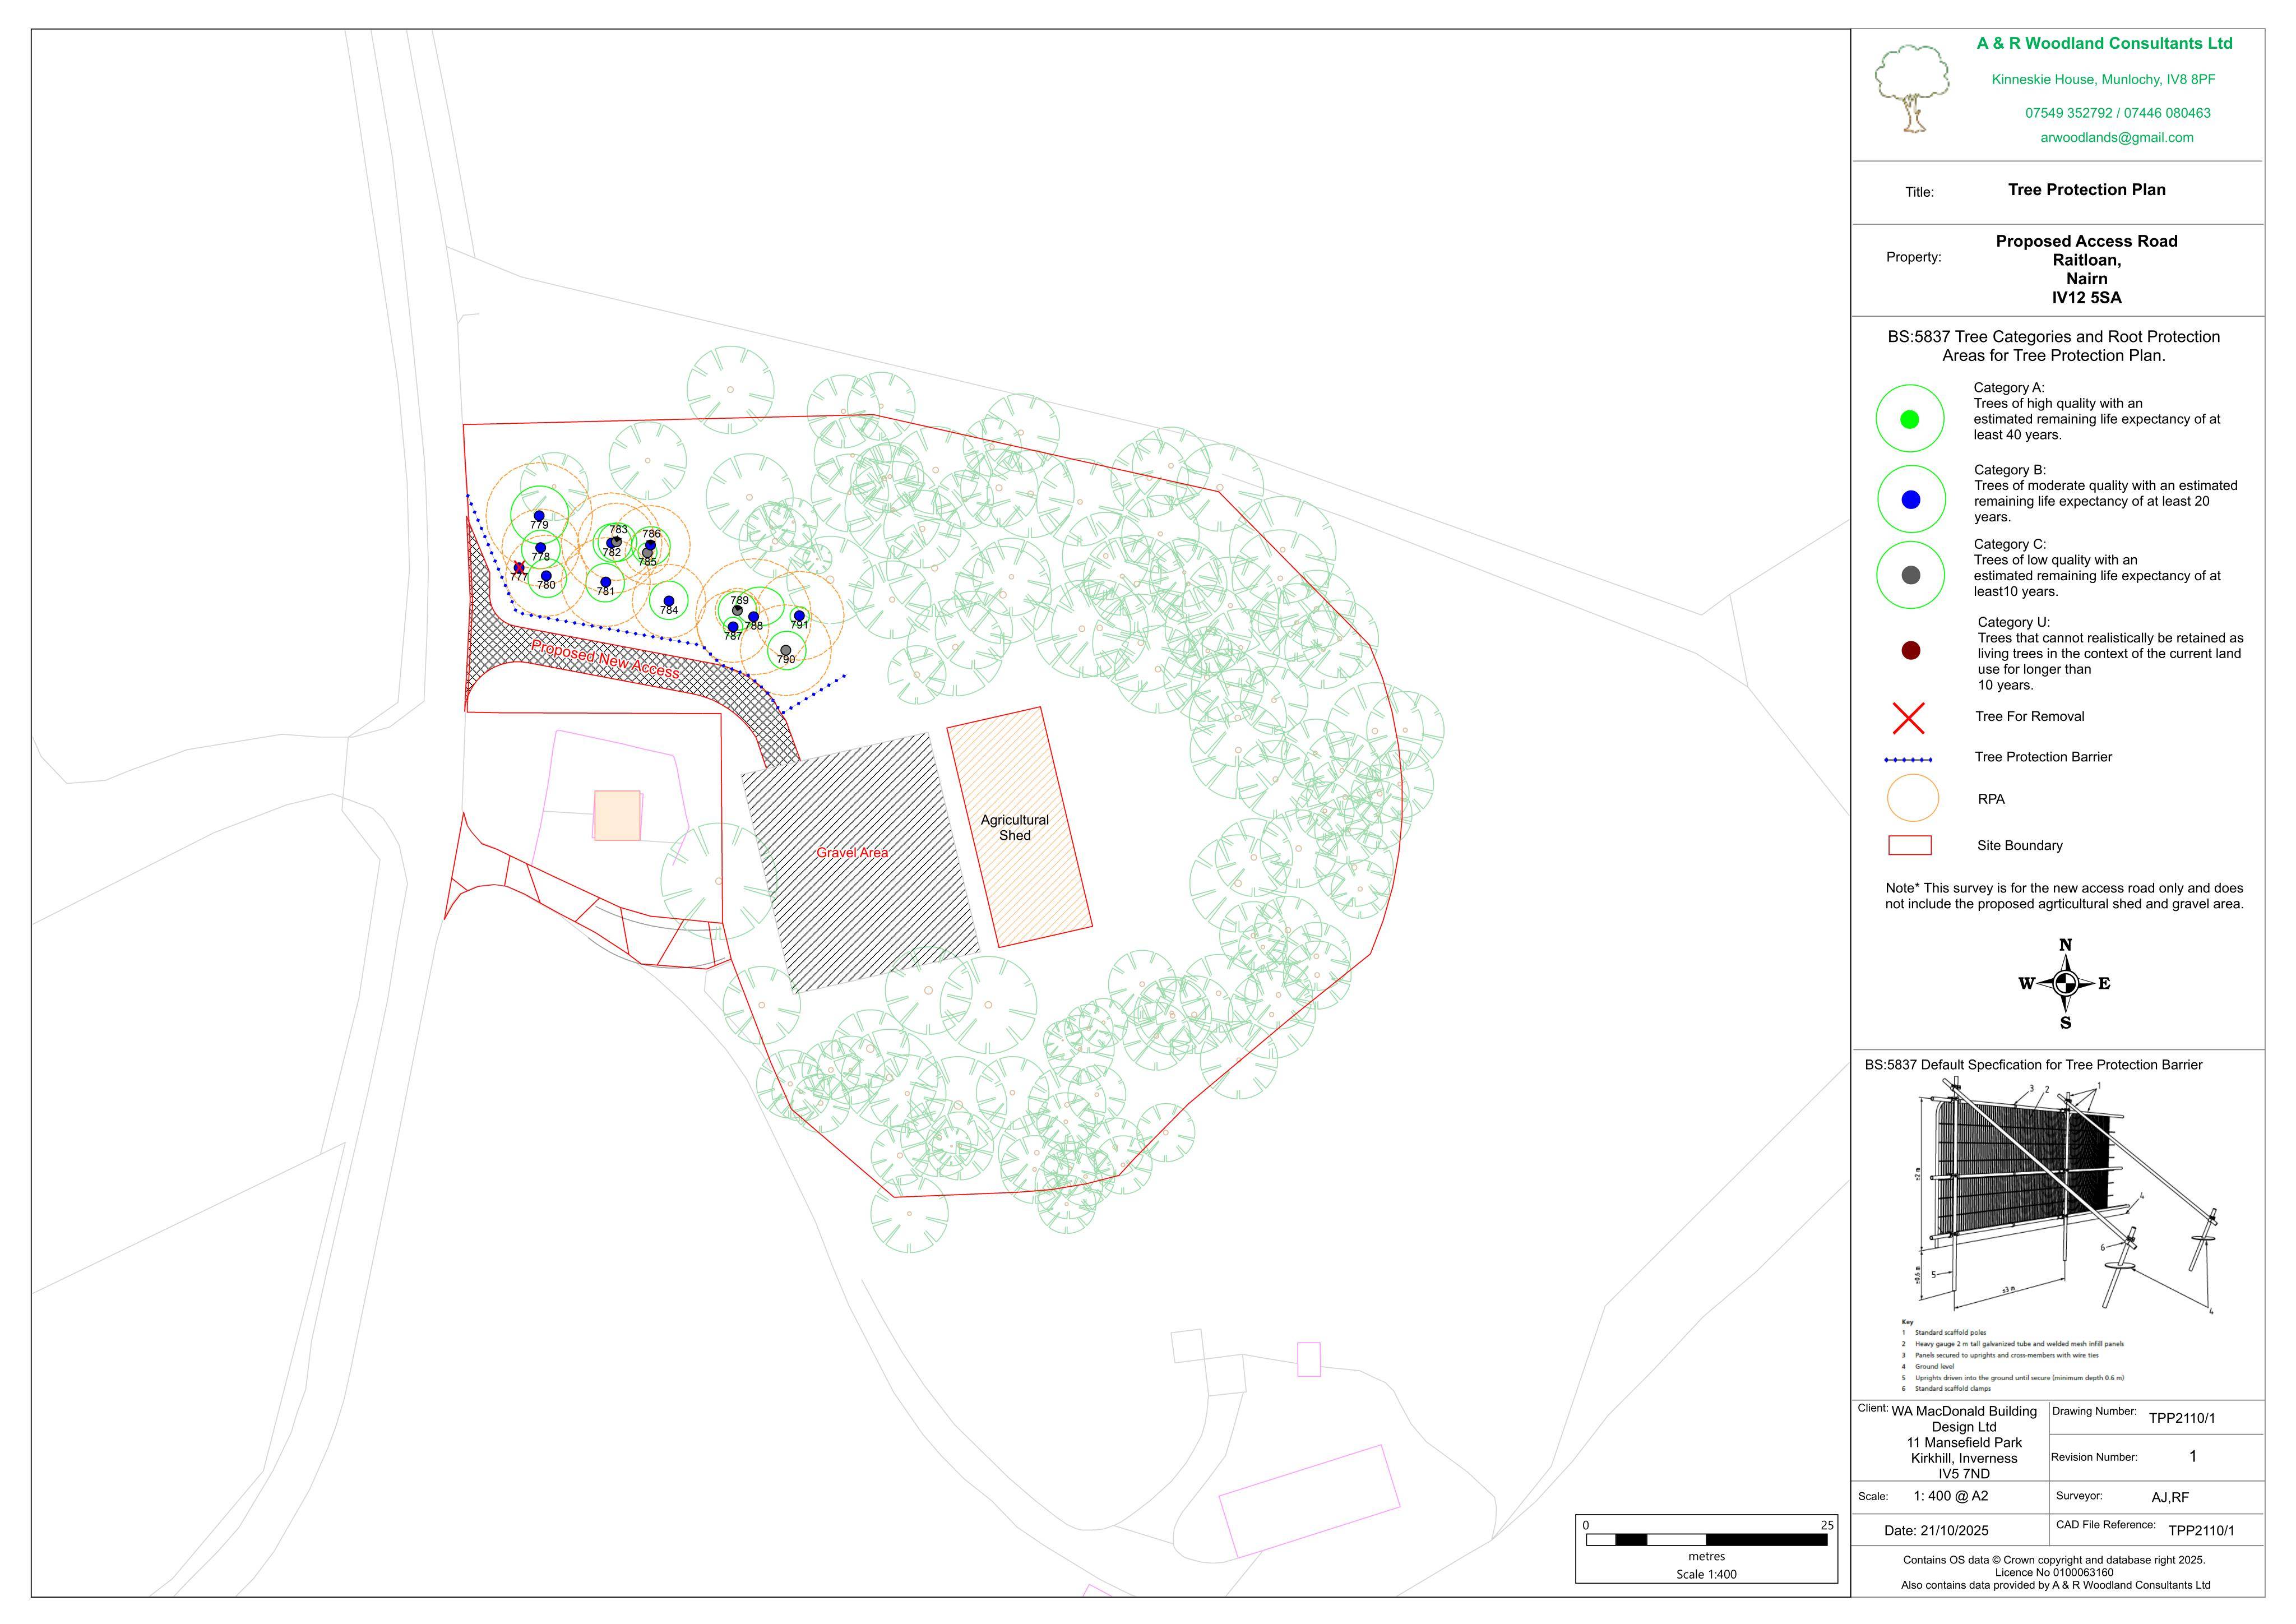The height and width of the screenshot is (1624, 2296).
Task: Select tree marker 784 on the plan
Action: click(669, 601)
